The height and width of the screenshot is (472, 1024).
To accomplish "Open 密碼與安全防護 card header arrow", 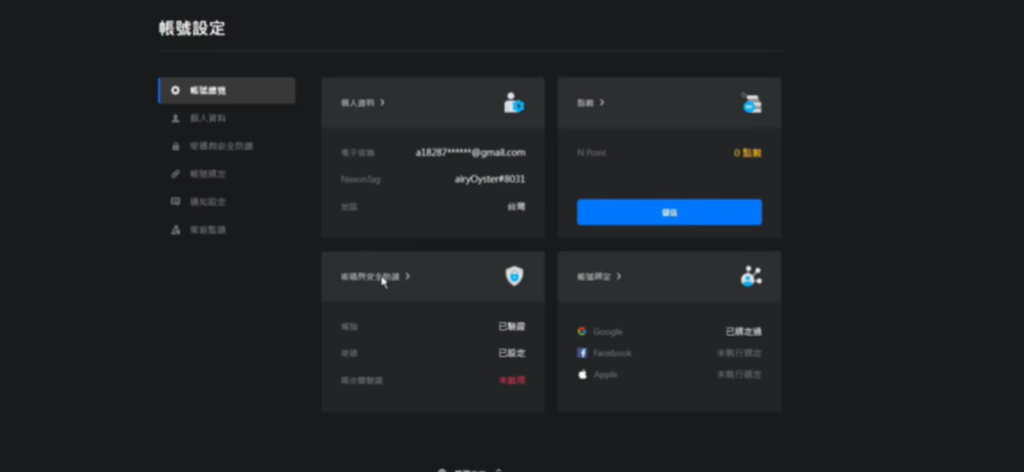I will (x=408, y=276).
